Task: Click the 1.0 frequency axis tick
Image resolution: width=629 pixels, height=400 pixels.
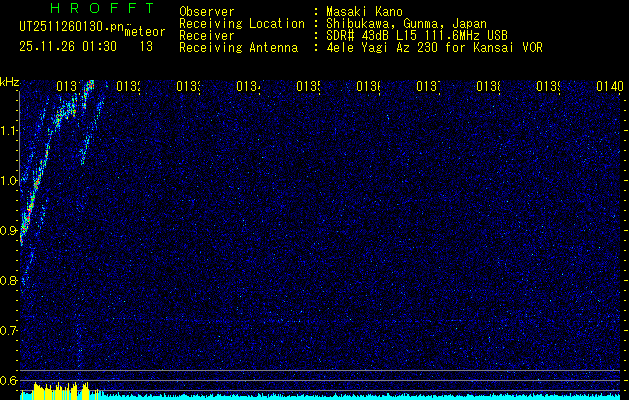Action: click(x=9, y=181)
